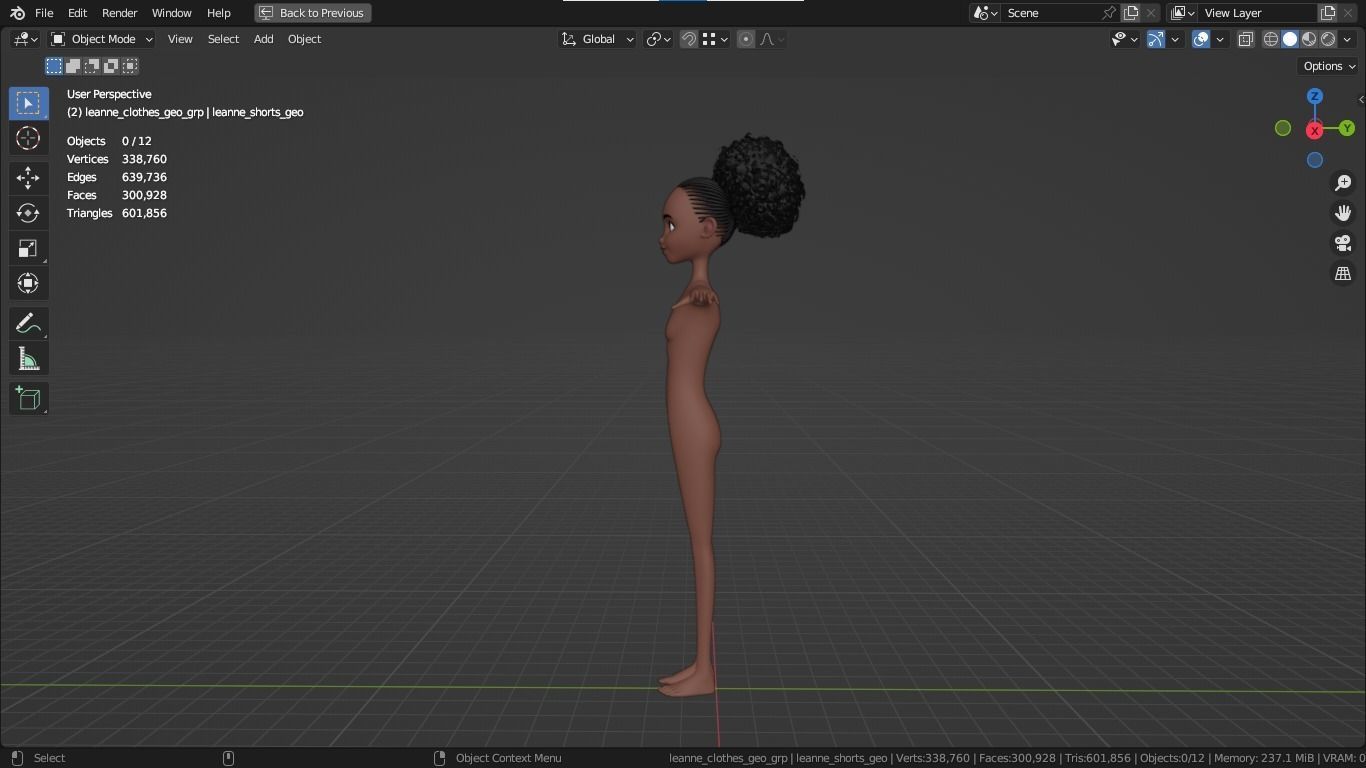
Task: Toggle viewport gizmos display
Action: [1156, 39]
